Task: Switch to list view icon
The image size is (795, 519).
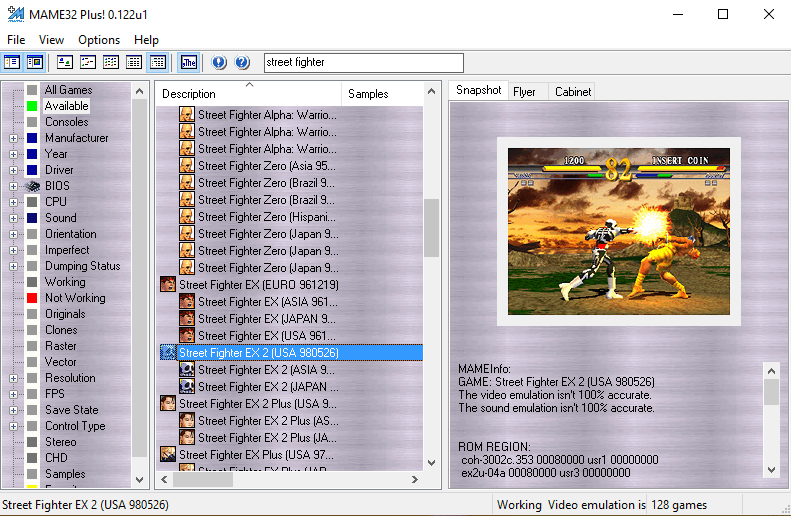Action: point(111,62)
